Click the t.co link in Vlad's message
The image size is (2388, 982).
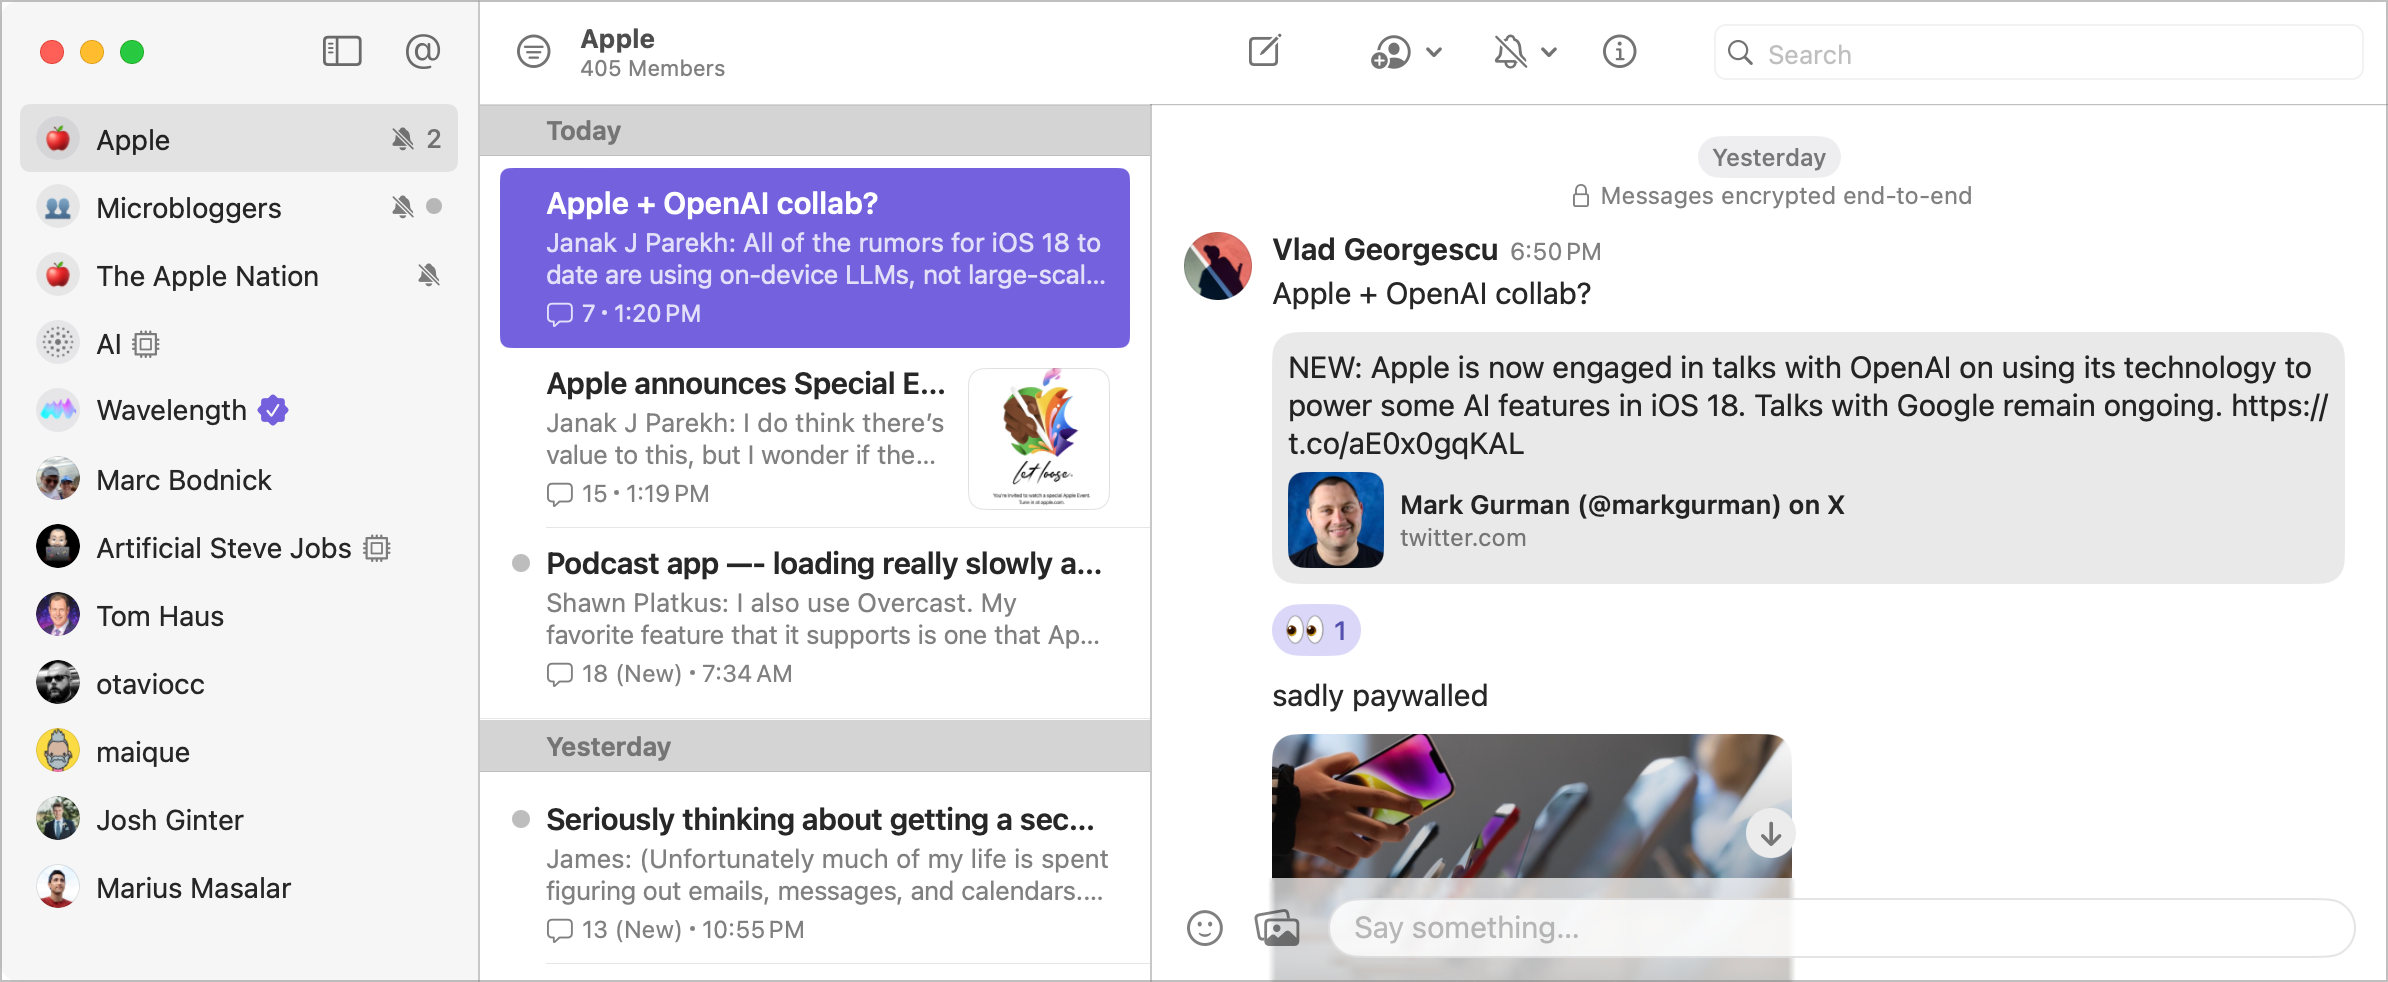1406,444
